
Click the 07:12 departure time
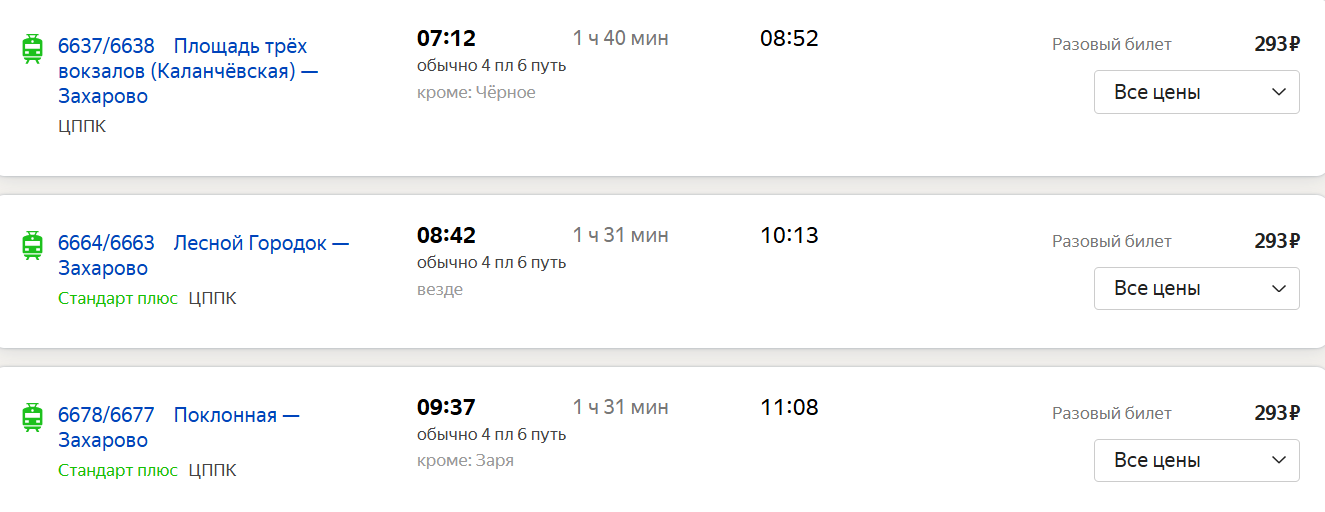446,39
